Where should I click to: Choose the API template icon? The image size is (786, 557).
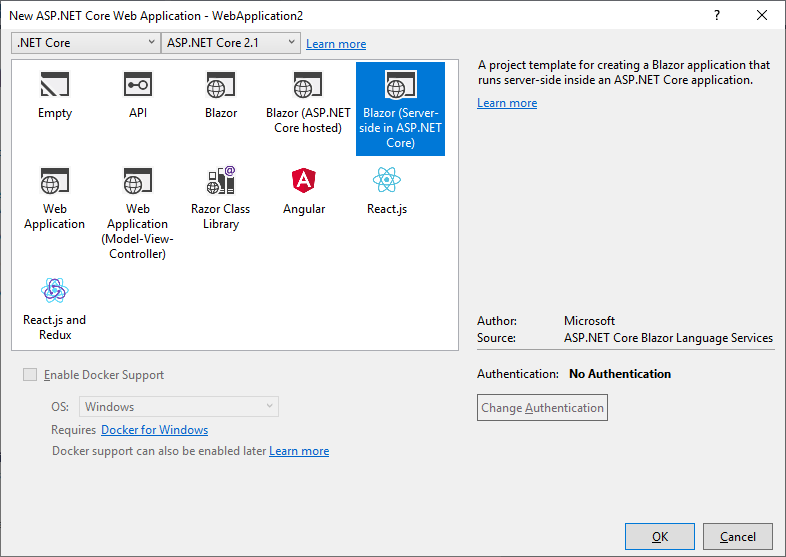pos(138,84)
